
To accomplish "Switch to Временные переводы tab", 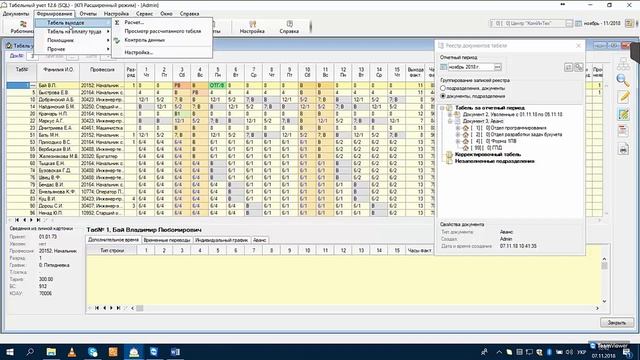I will click(167, 240).
